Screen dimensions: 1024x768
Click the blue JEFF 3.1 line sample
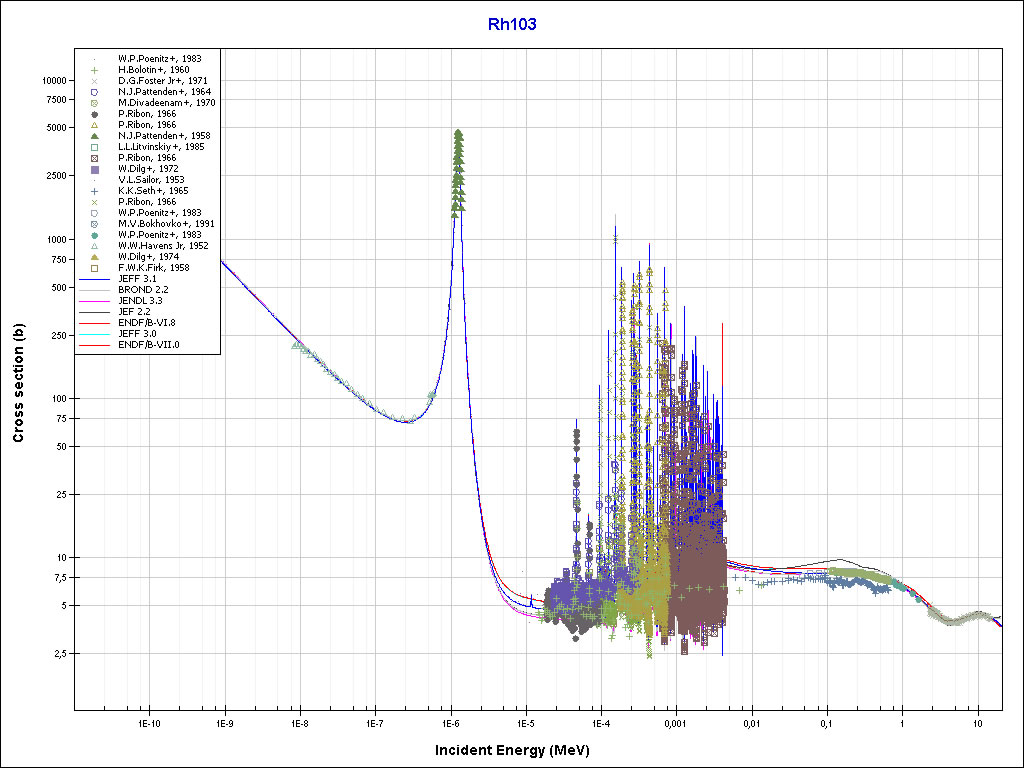93,279
